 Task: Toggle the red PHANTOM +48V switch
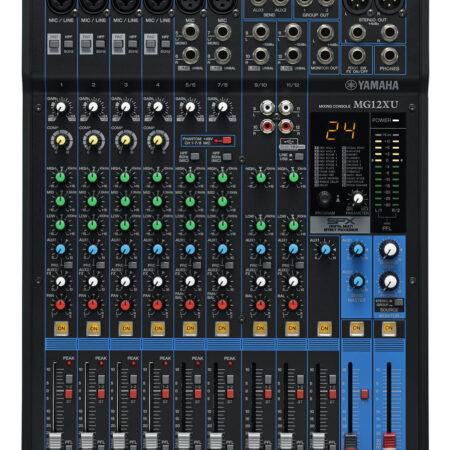tap(227, 140)
